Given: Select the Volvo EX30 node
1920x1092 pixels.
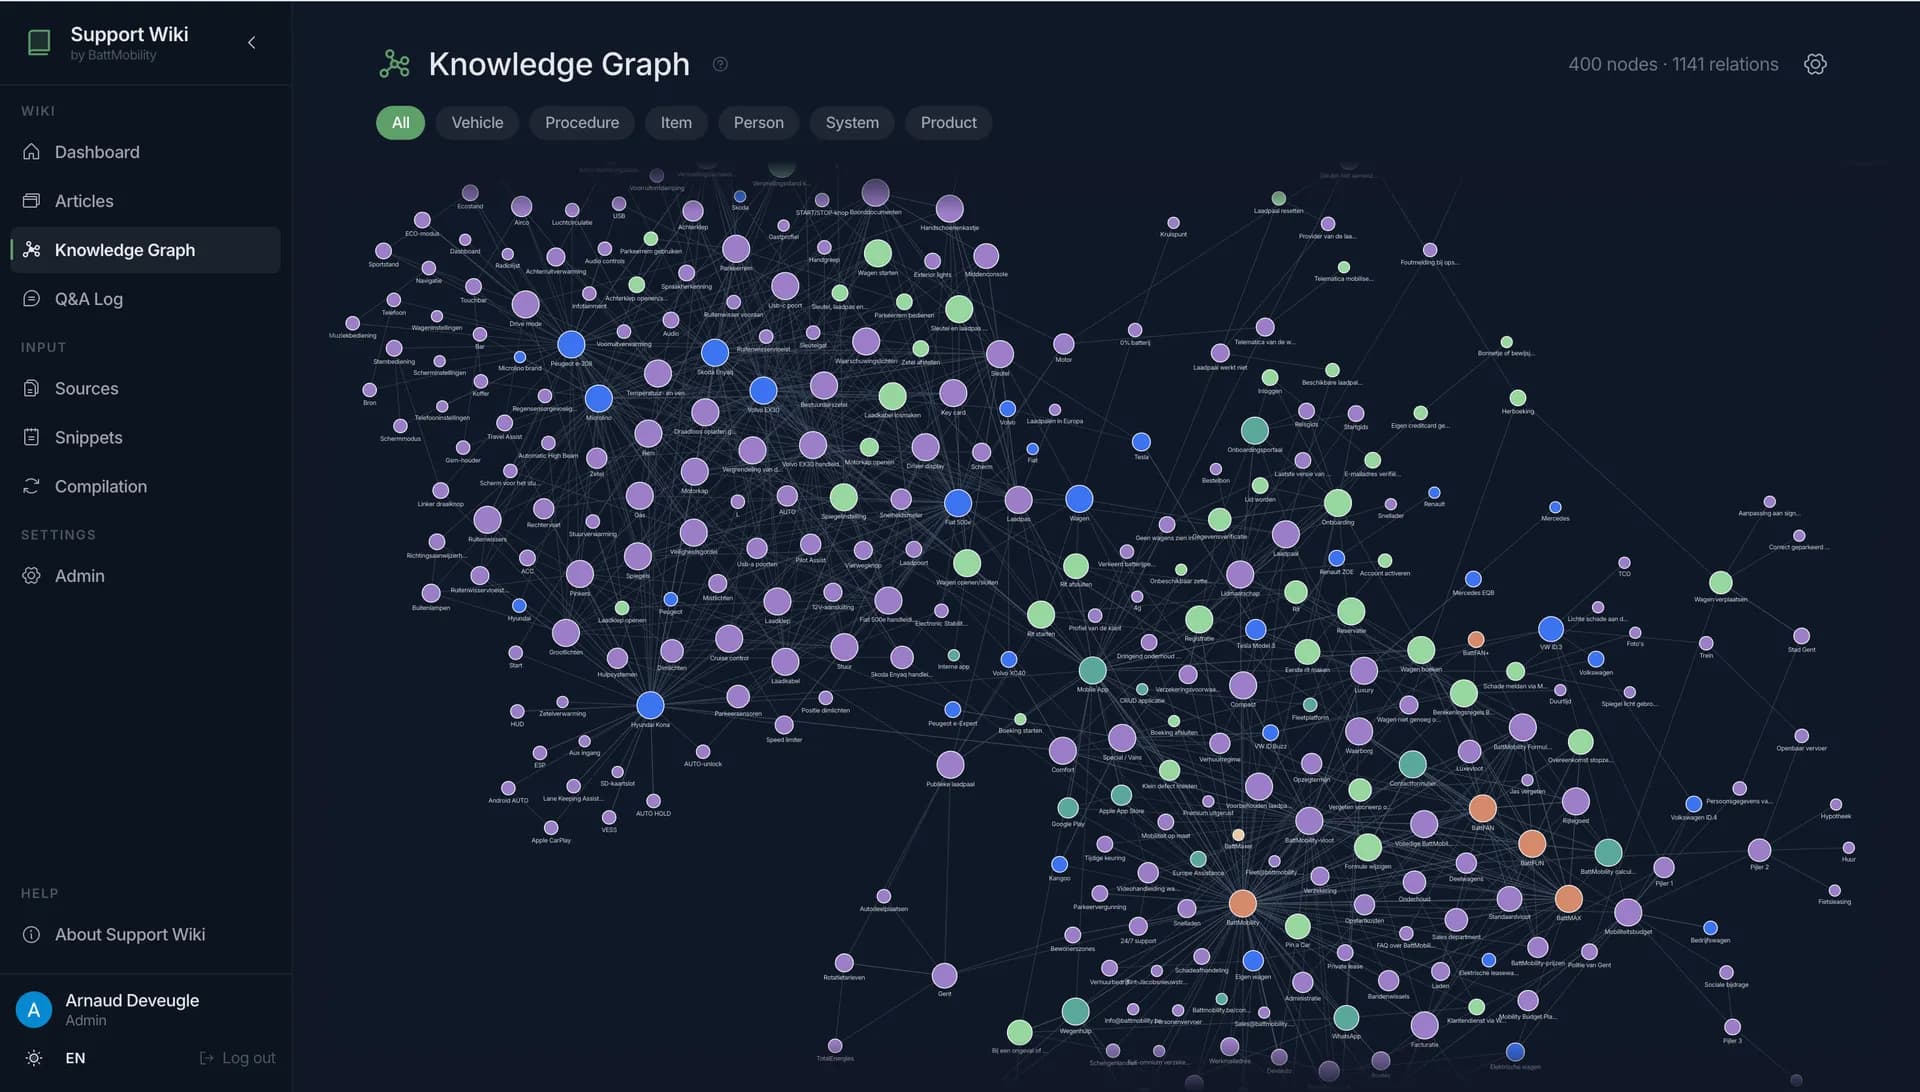Looking at the screenshot, I should (x=763, y=390).
